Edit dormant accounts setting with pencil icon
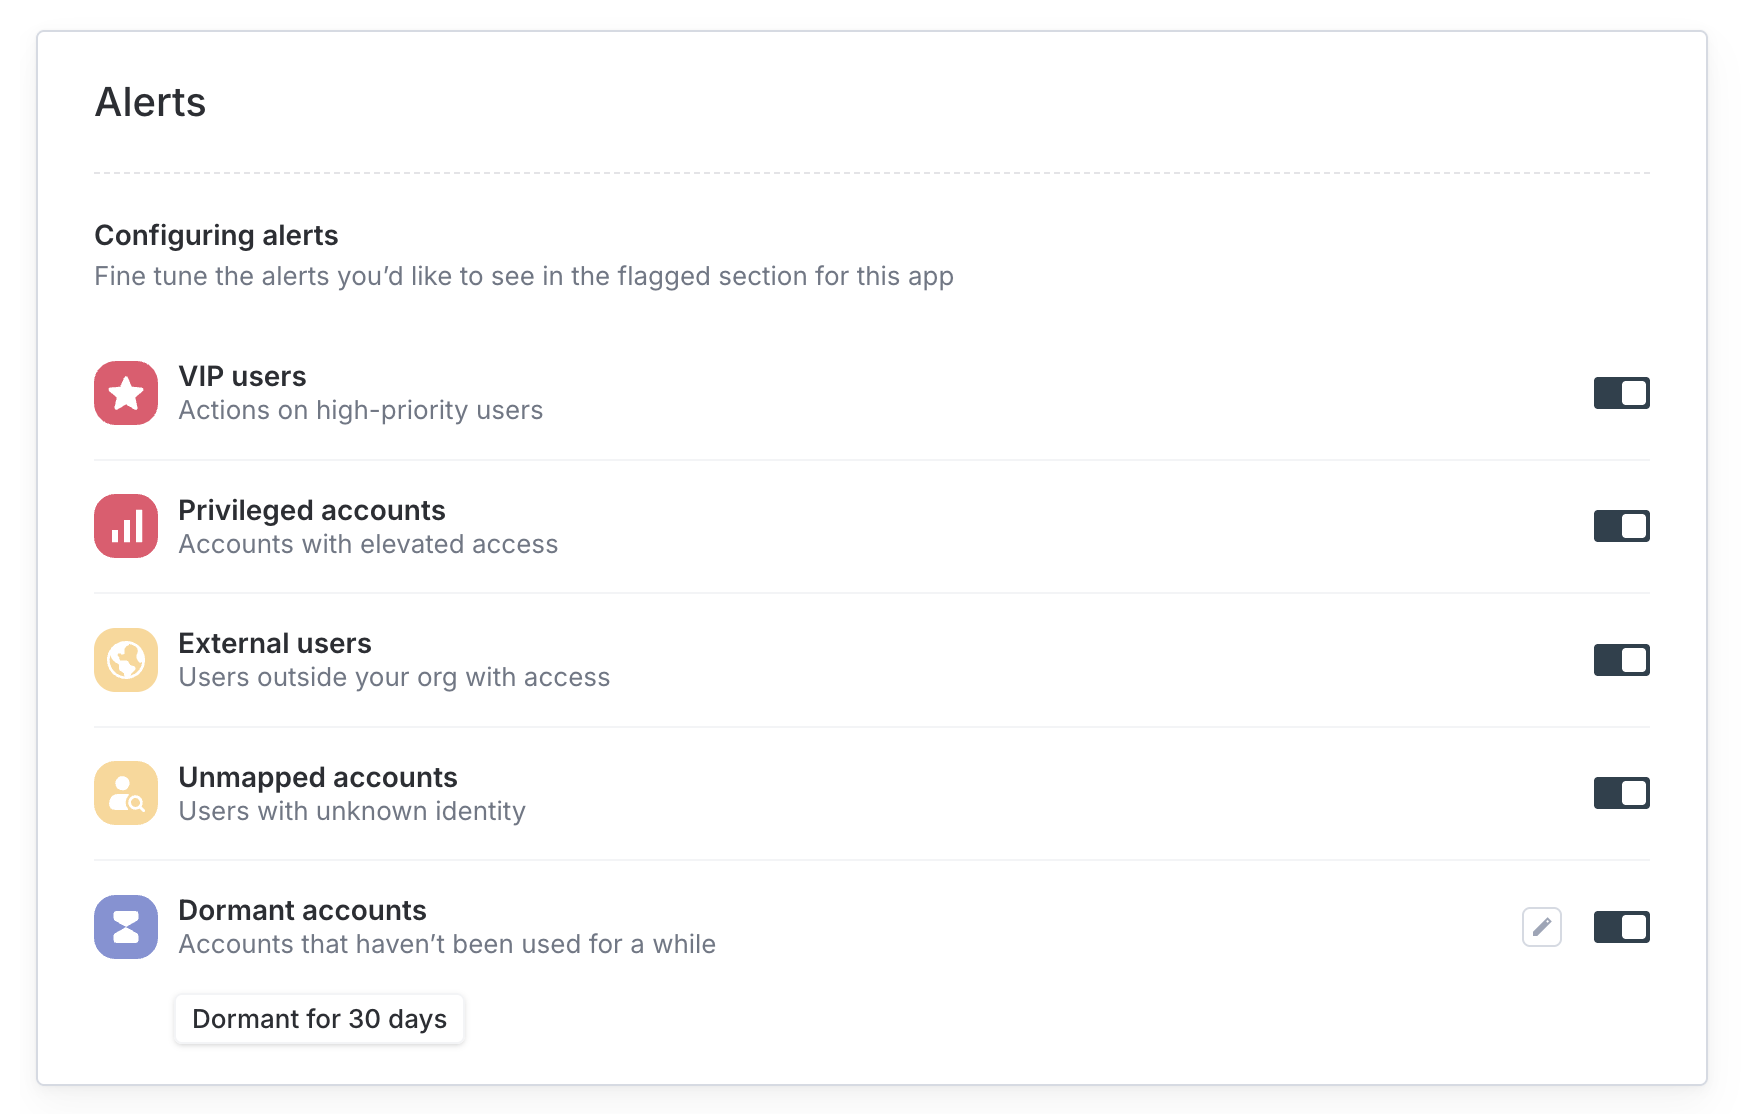Image resolution: width=1756 pixels, height=1114 pixels. [1541, 927]
